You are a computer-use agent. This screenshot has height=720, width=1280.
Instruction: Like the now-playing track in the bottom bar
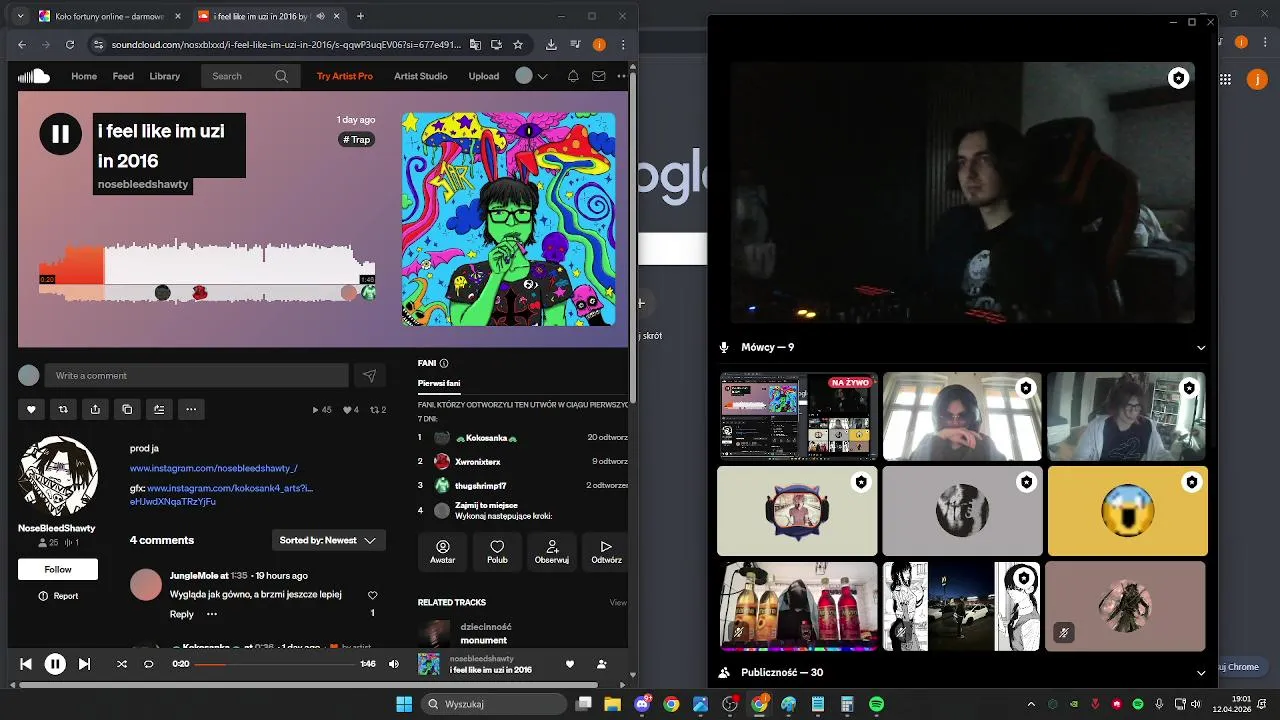pyautogui.click(x=570, y=664)
